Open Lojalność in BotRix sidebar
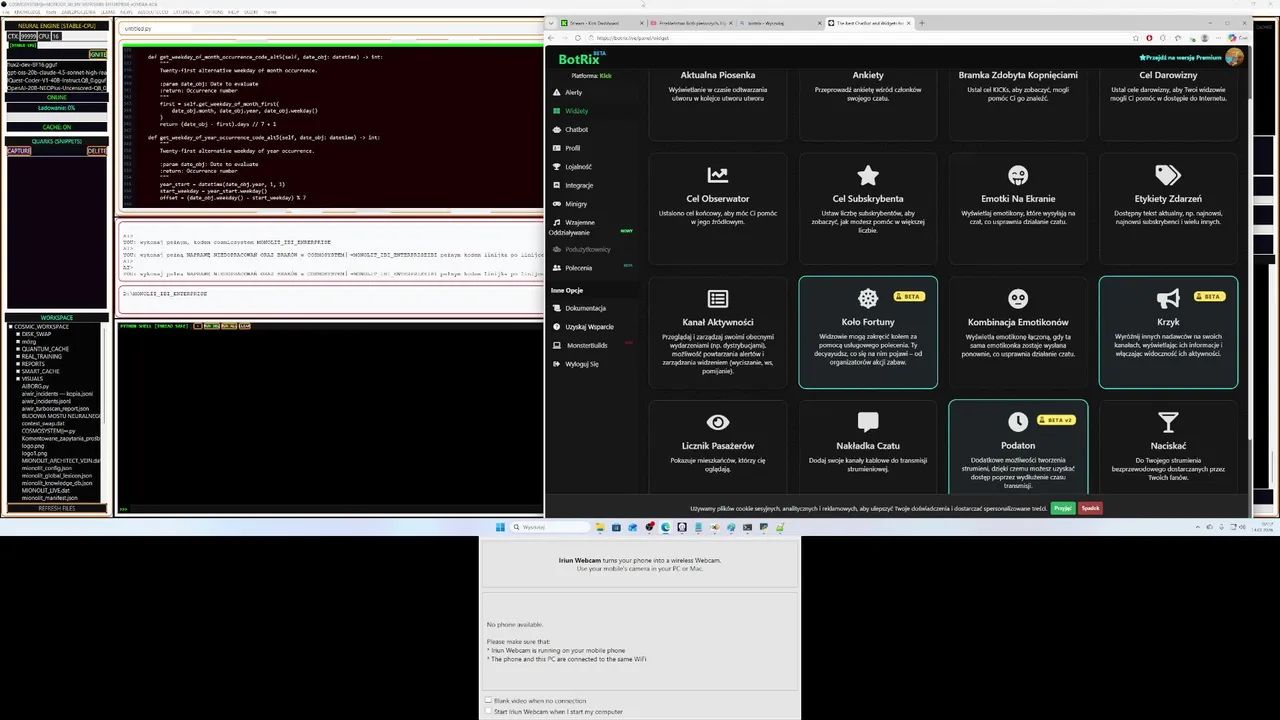Image resolution: width=1280 pixels, height=720 pixels. pos(578,167)
